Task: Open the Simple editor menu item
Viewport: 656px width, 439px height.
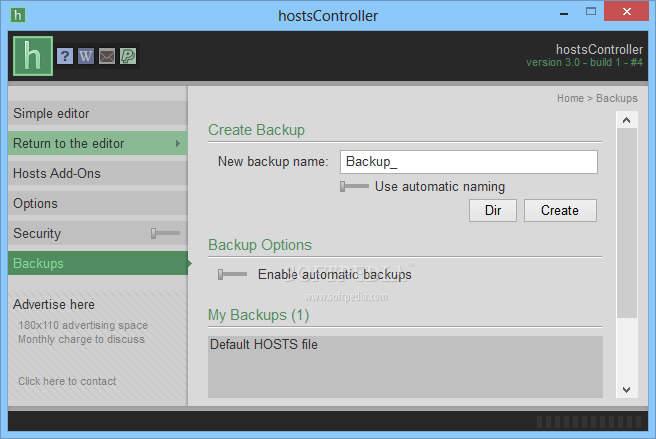Action: (97, 113)
